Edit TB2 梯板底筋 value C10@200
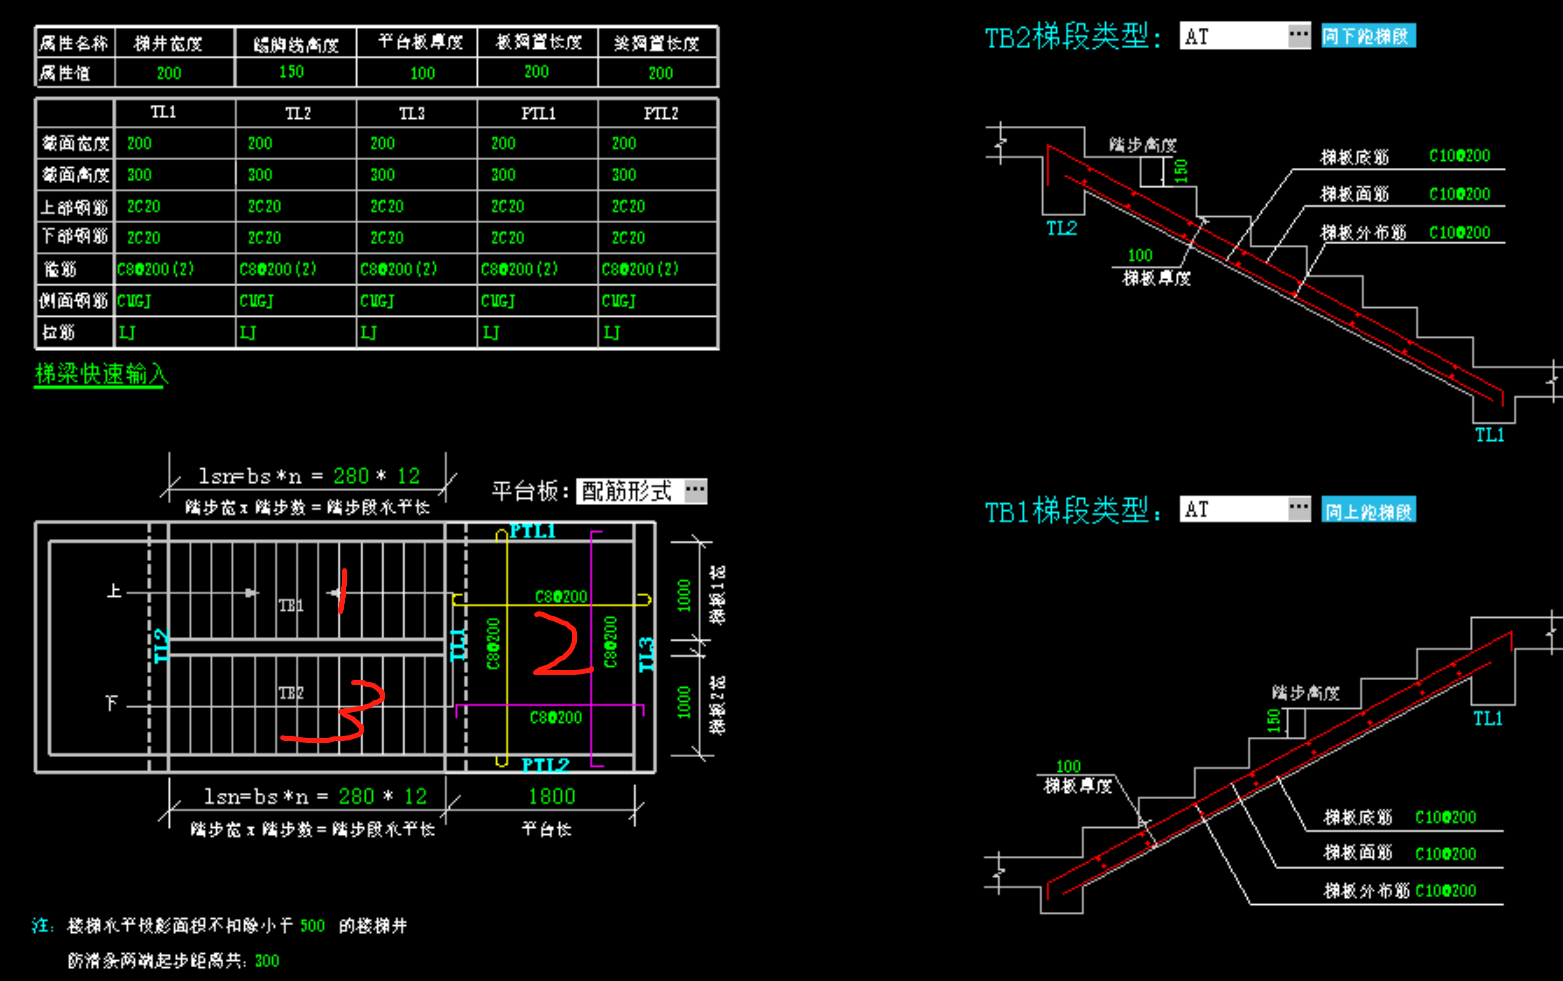Image resolution: width=1563 pixels, height=981 pixels. 1459,156
